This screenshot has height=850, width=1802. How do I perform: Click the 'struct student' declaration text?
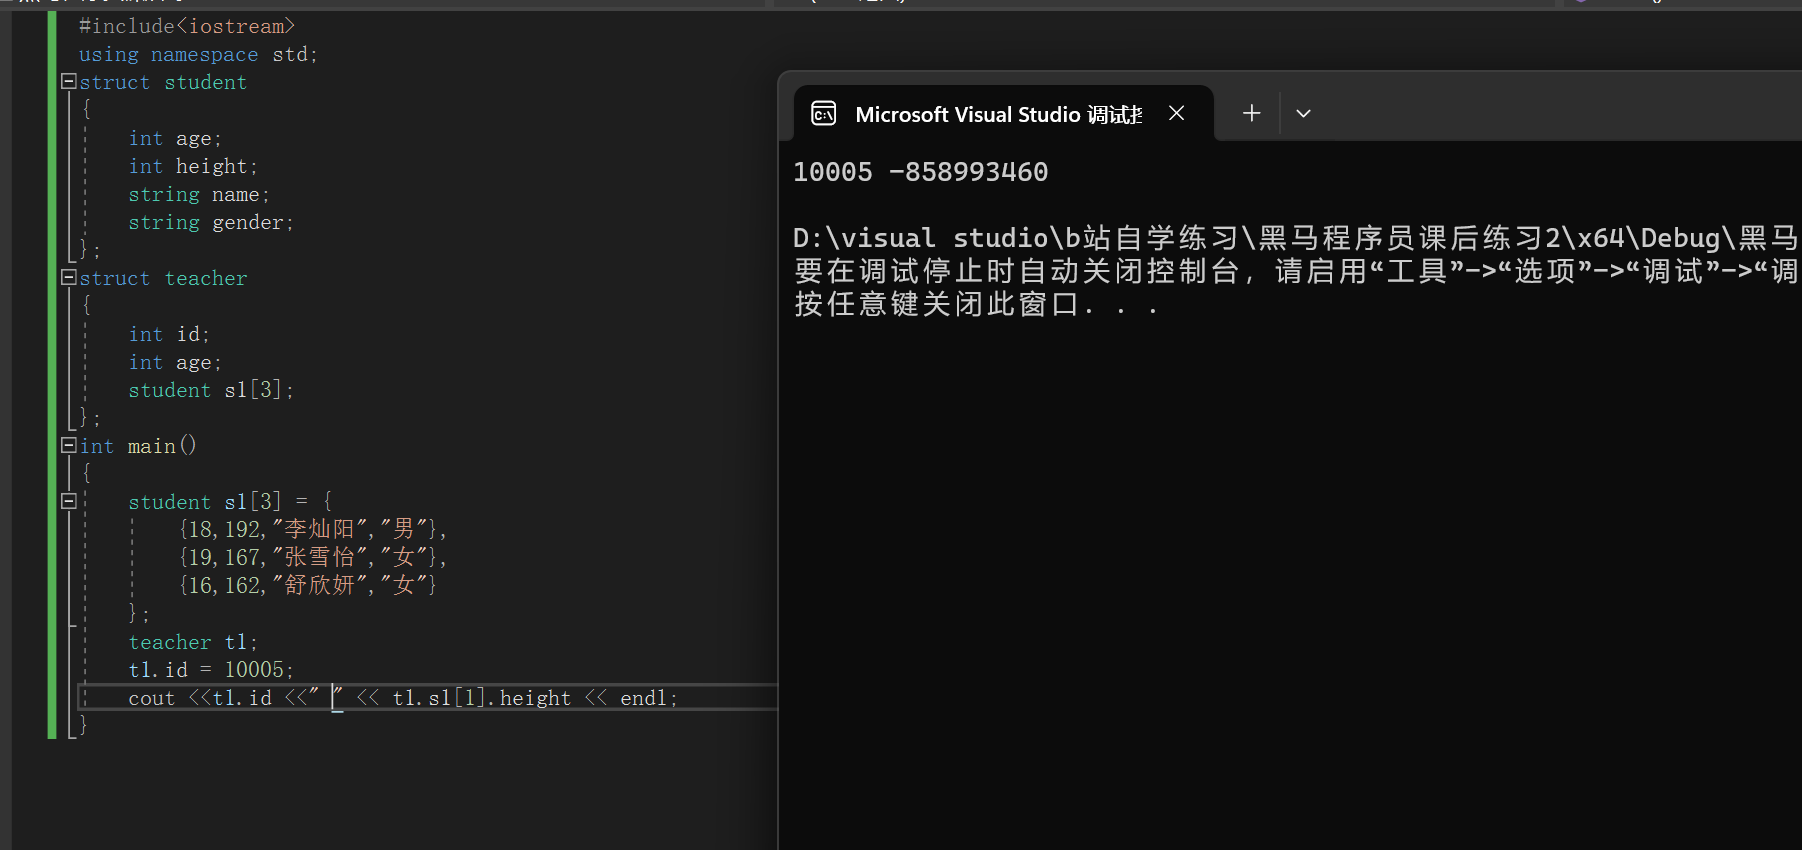[x=163, y=82]
